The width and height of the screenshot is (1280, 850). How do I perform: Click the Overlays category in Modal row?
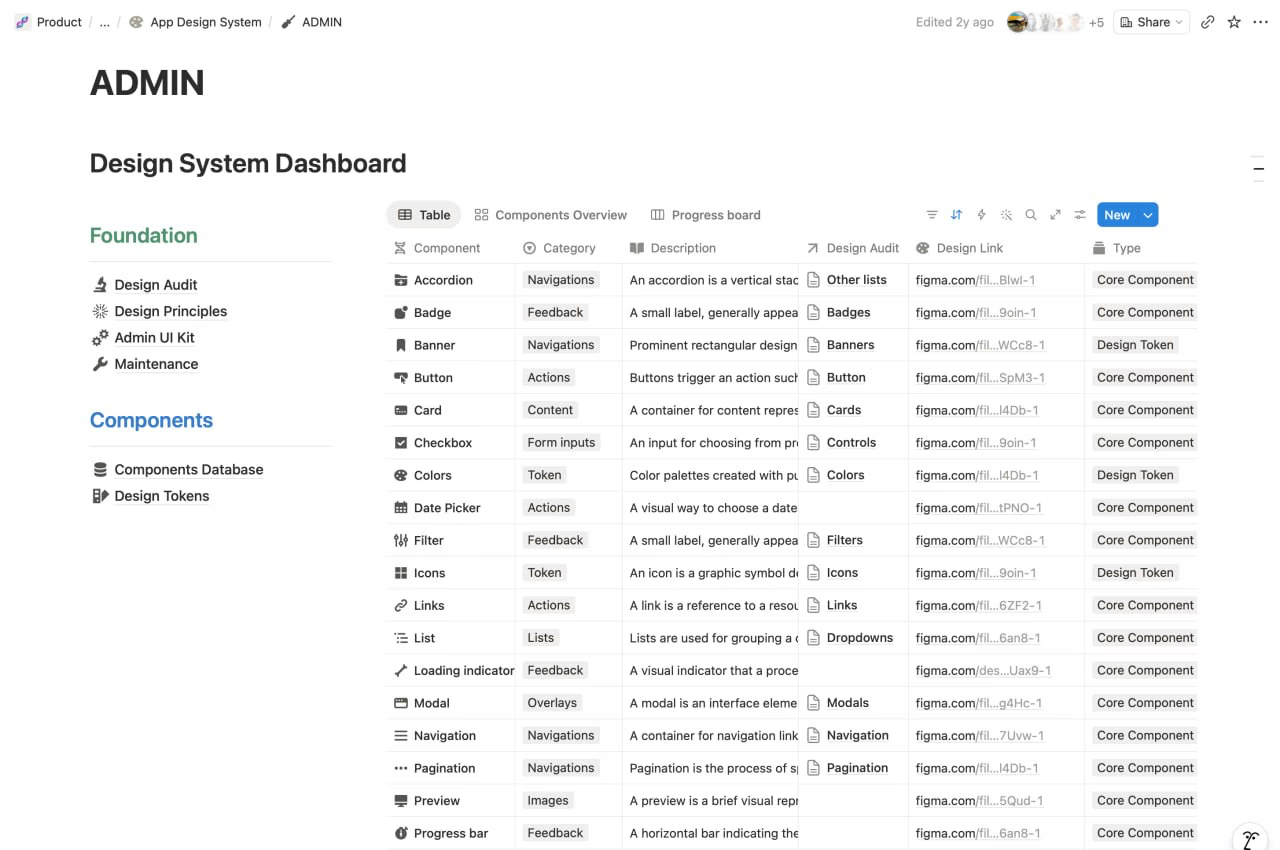click(552, 703)
